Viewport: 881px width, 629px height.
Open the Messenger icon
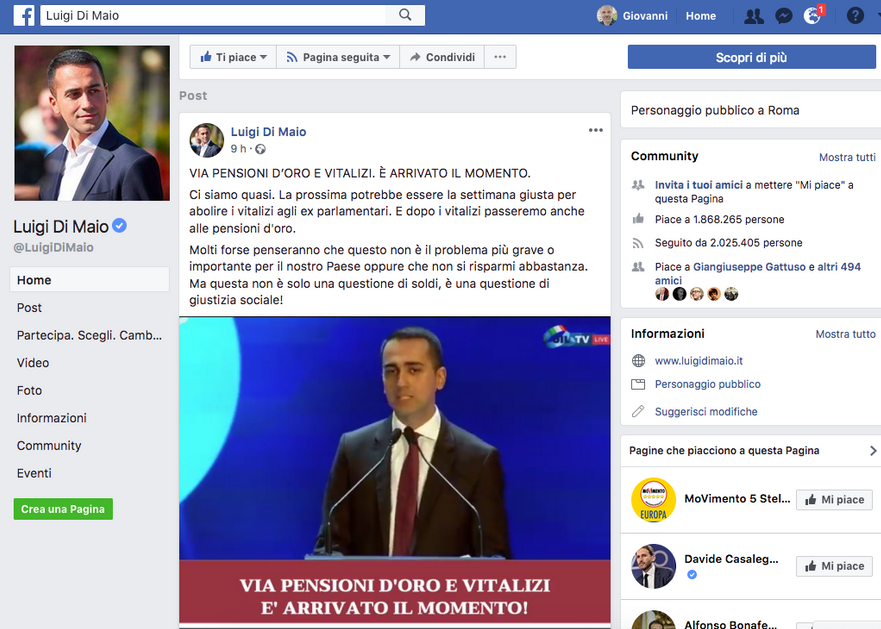click(x=783, y=16)
